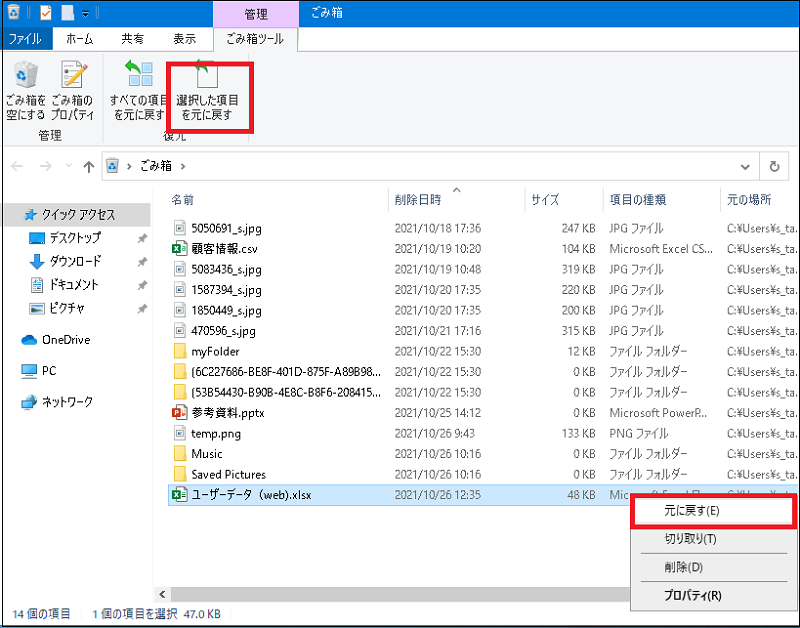Choose プロパティ(R) in context menu
800x628 pixels.
point(713,595)
